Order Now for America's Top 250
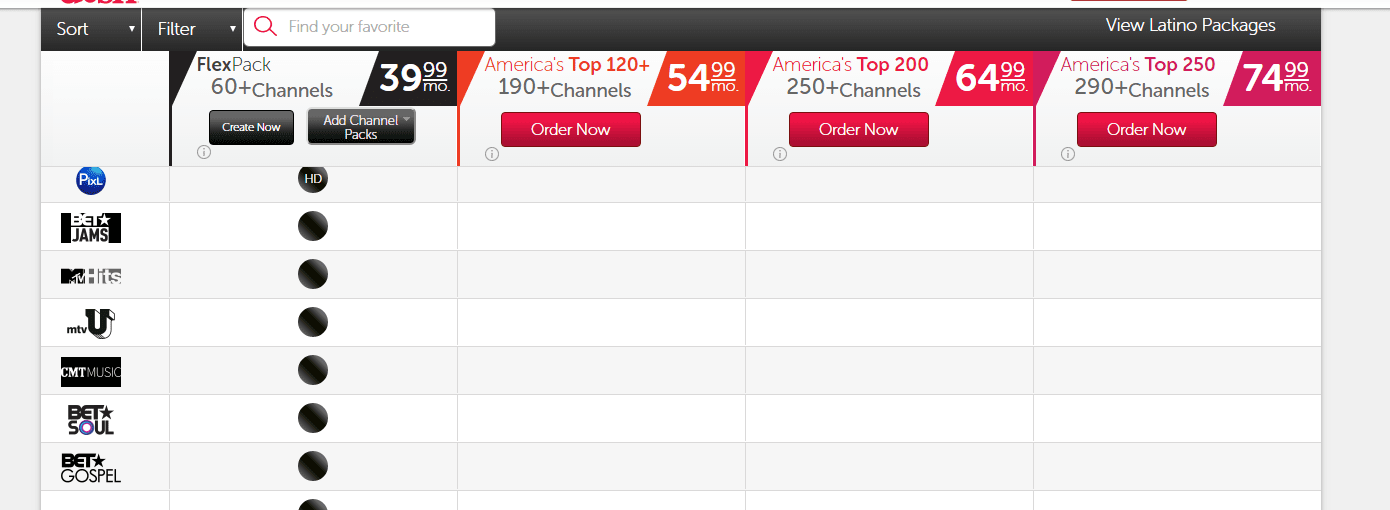The image size is (1390, 510). [x=1147, y=129]
